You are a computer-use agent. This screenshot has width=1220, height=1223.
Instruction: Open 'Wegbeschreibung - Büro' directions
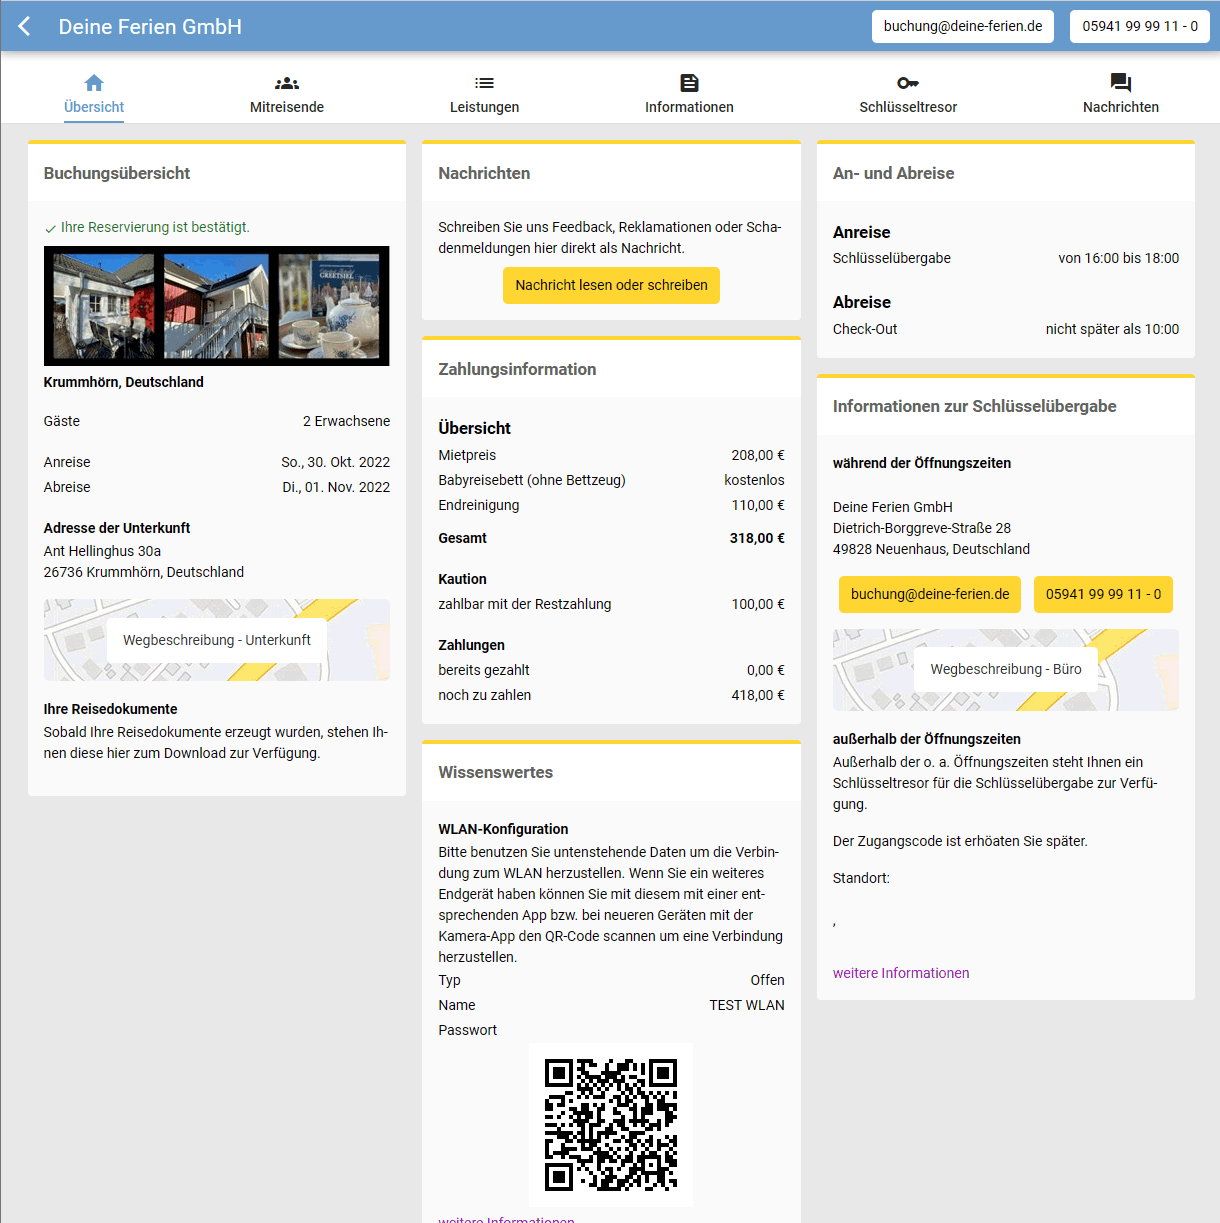coord(1005,669)
